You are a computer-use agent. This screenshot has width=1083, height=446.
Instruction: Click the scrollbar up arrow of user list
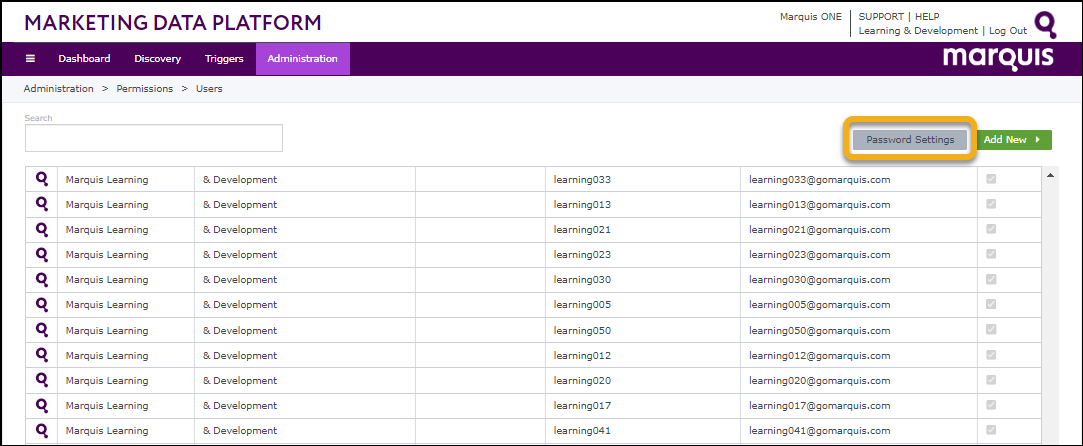pyautogui.click(x=1050, y=176)
